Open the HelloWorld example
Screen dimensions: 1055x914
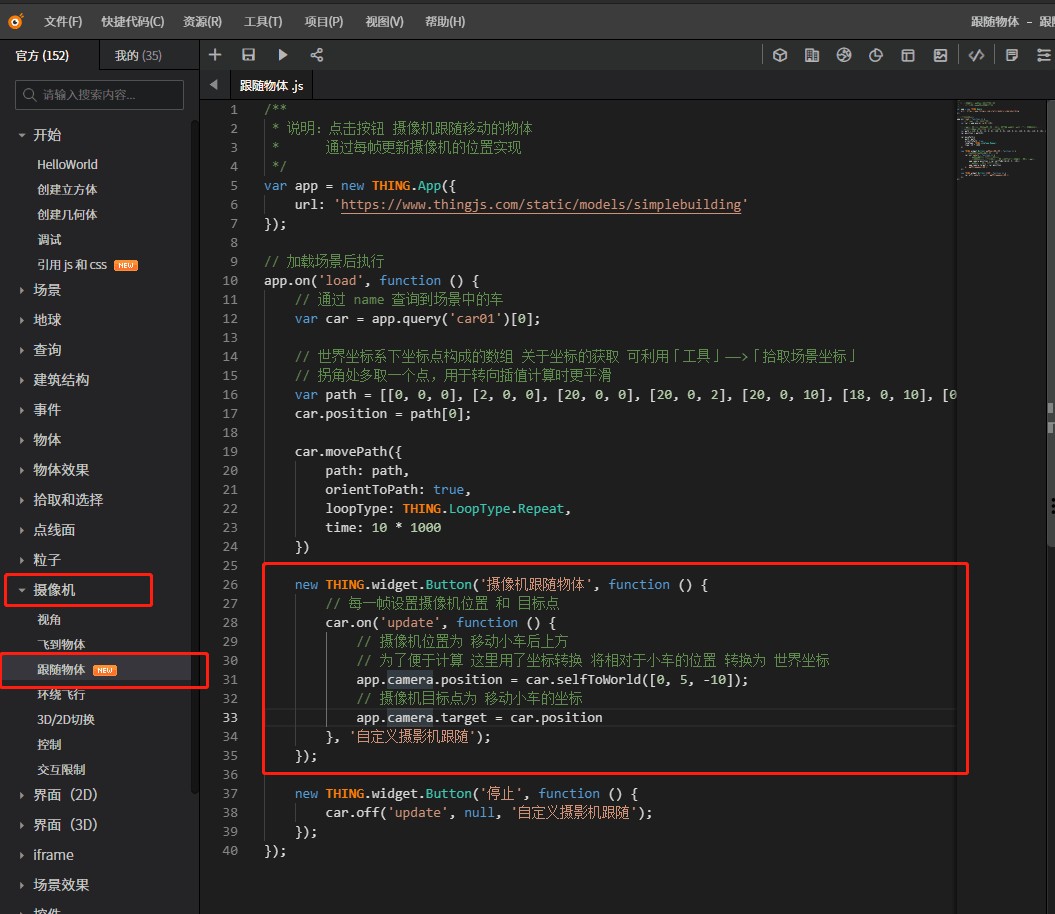(67, 165)
